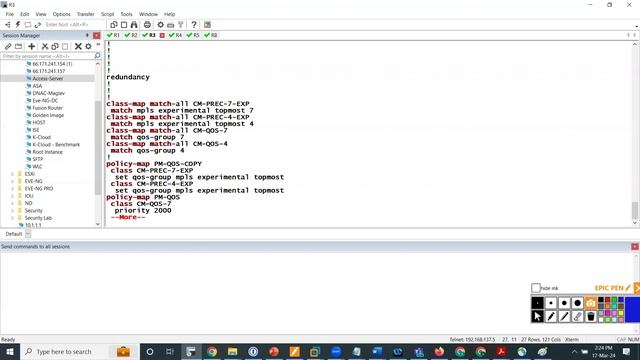Select the Access-Server session
The height and width of the screenshot is (360, 640).
(48, 78)
